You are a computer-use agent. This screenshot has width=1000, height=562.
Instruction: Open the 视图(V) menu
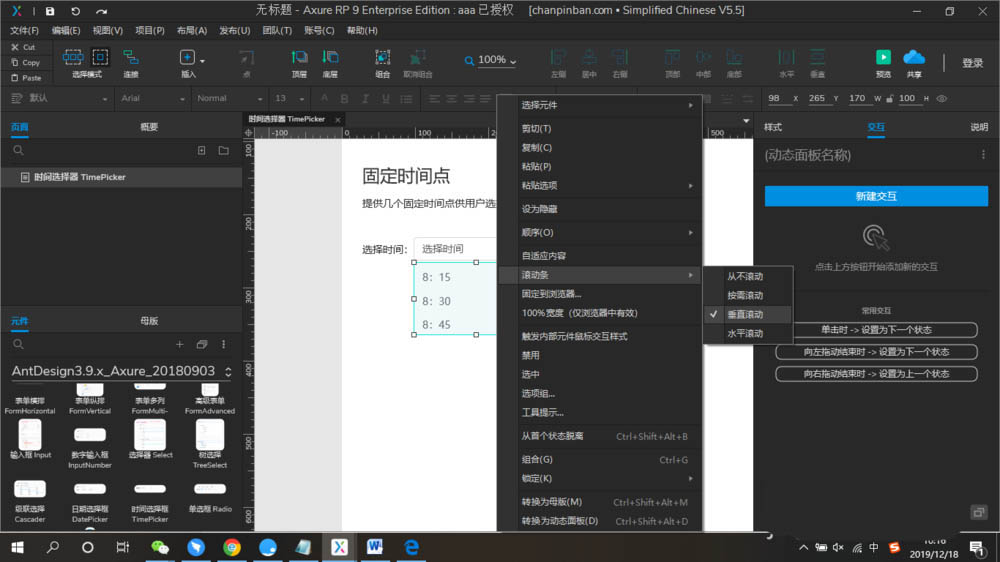click(x=107, y=31)
